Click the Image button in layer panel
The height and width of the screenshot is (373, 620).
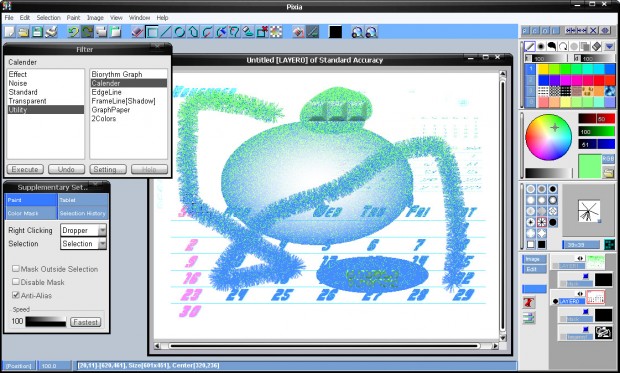click(x=534, y=259)
